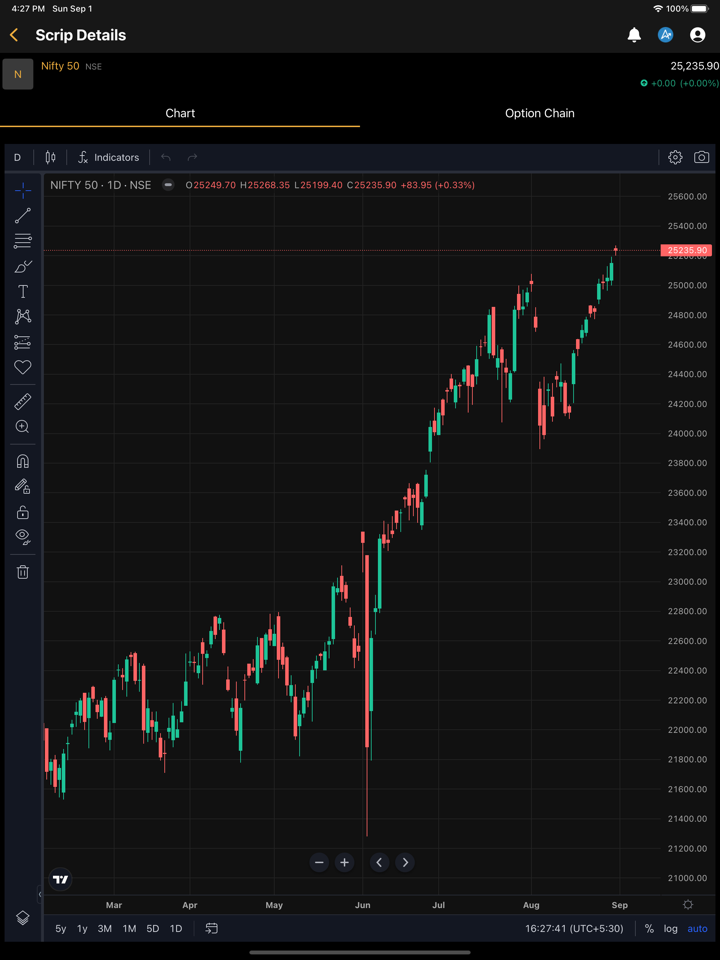Click the zoom in plus button on chart
The height and width of the screenshot is (960, 720).
point(344,862)
